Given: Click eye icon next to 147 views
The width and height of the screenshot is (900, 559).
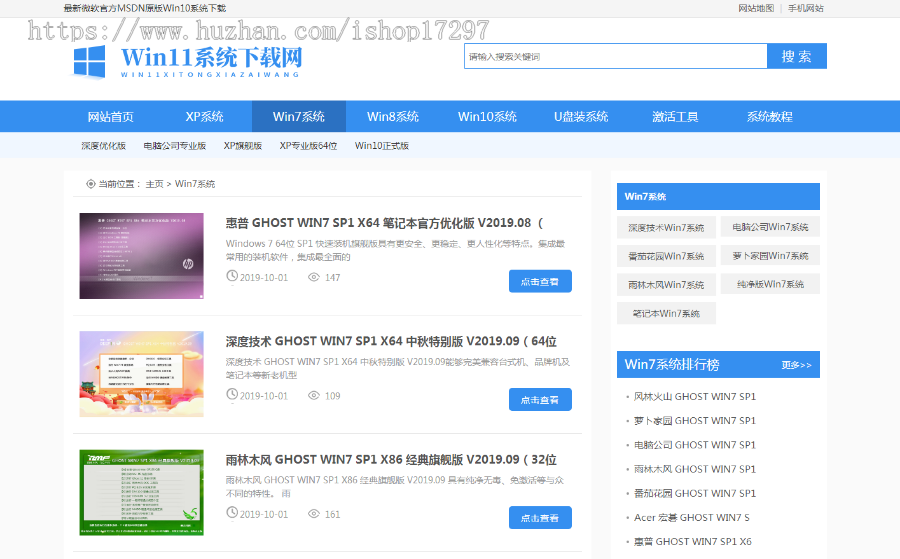Looking at the screenshot, I should click(x=313, y=277).
